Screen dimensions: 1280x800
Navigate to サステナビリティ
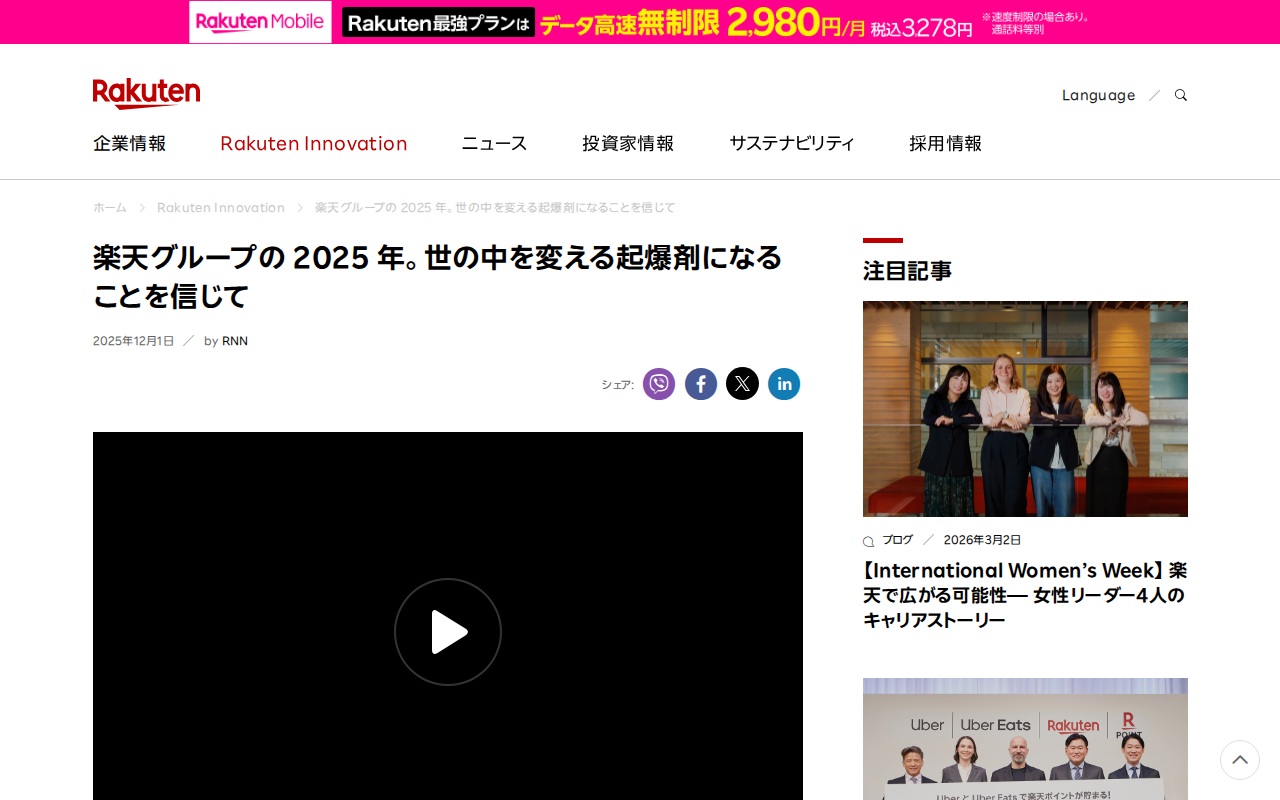pyautogui.click(x=791, y=143)
